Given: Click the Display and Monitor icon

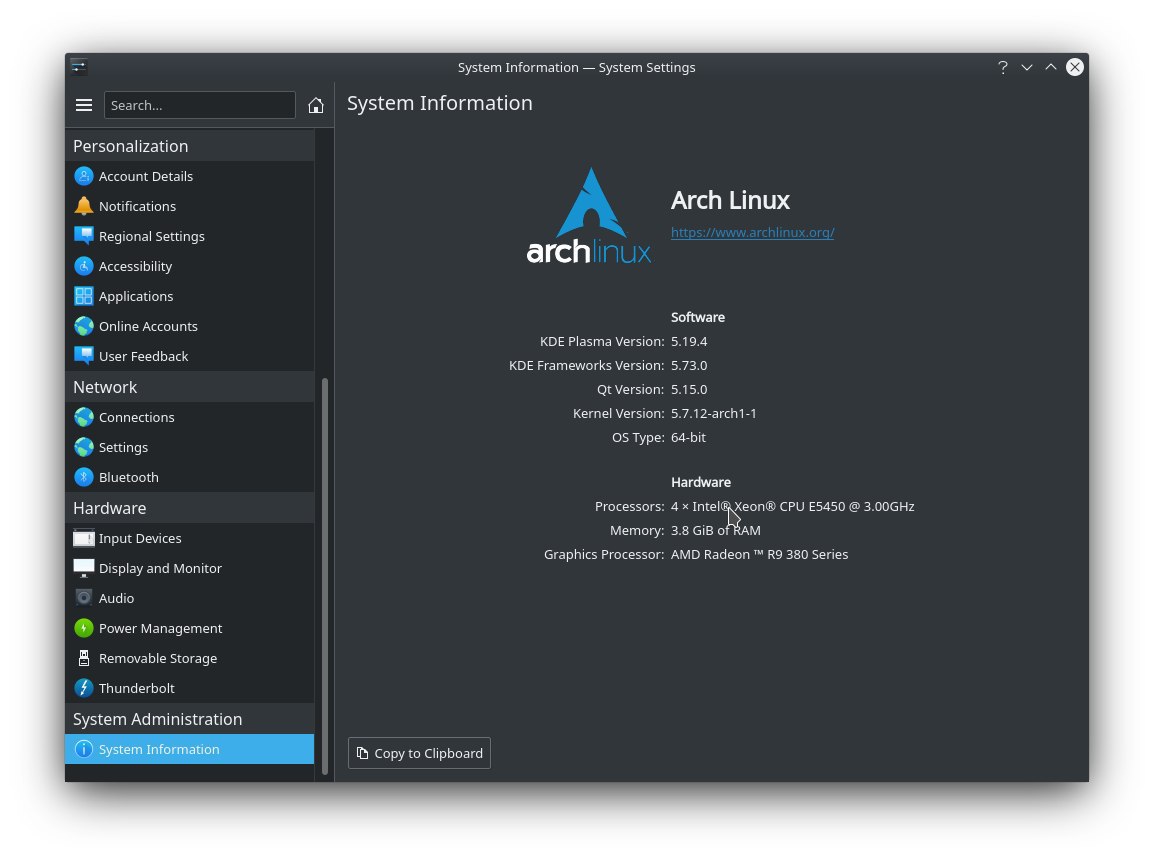Looking at the screenshot, I should point(84,568).
